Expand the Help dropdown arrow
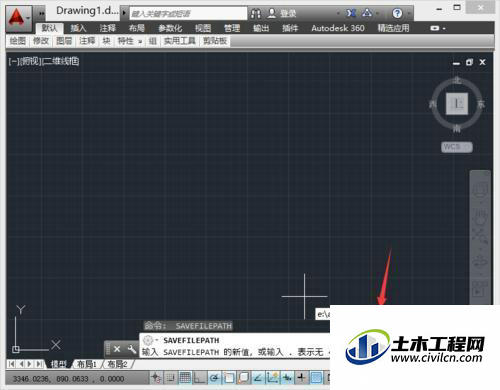 [x=409, y=14]
